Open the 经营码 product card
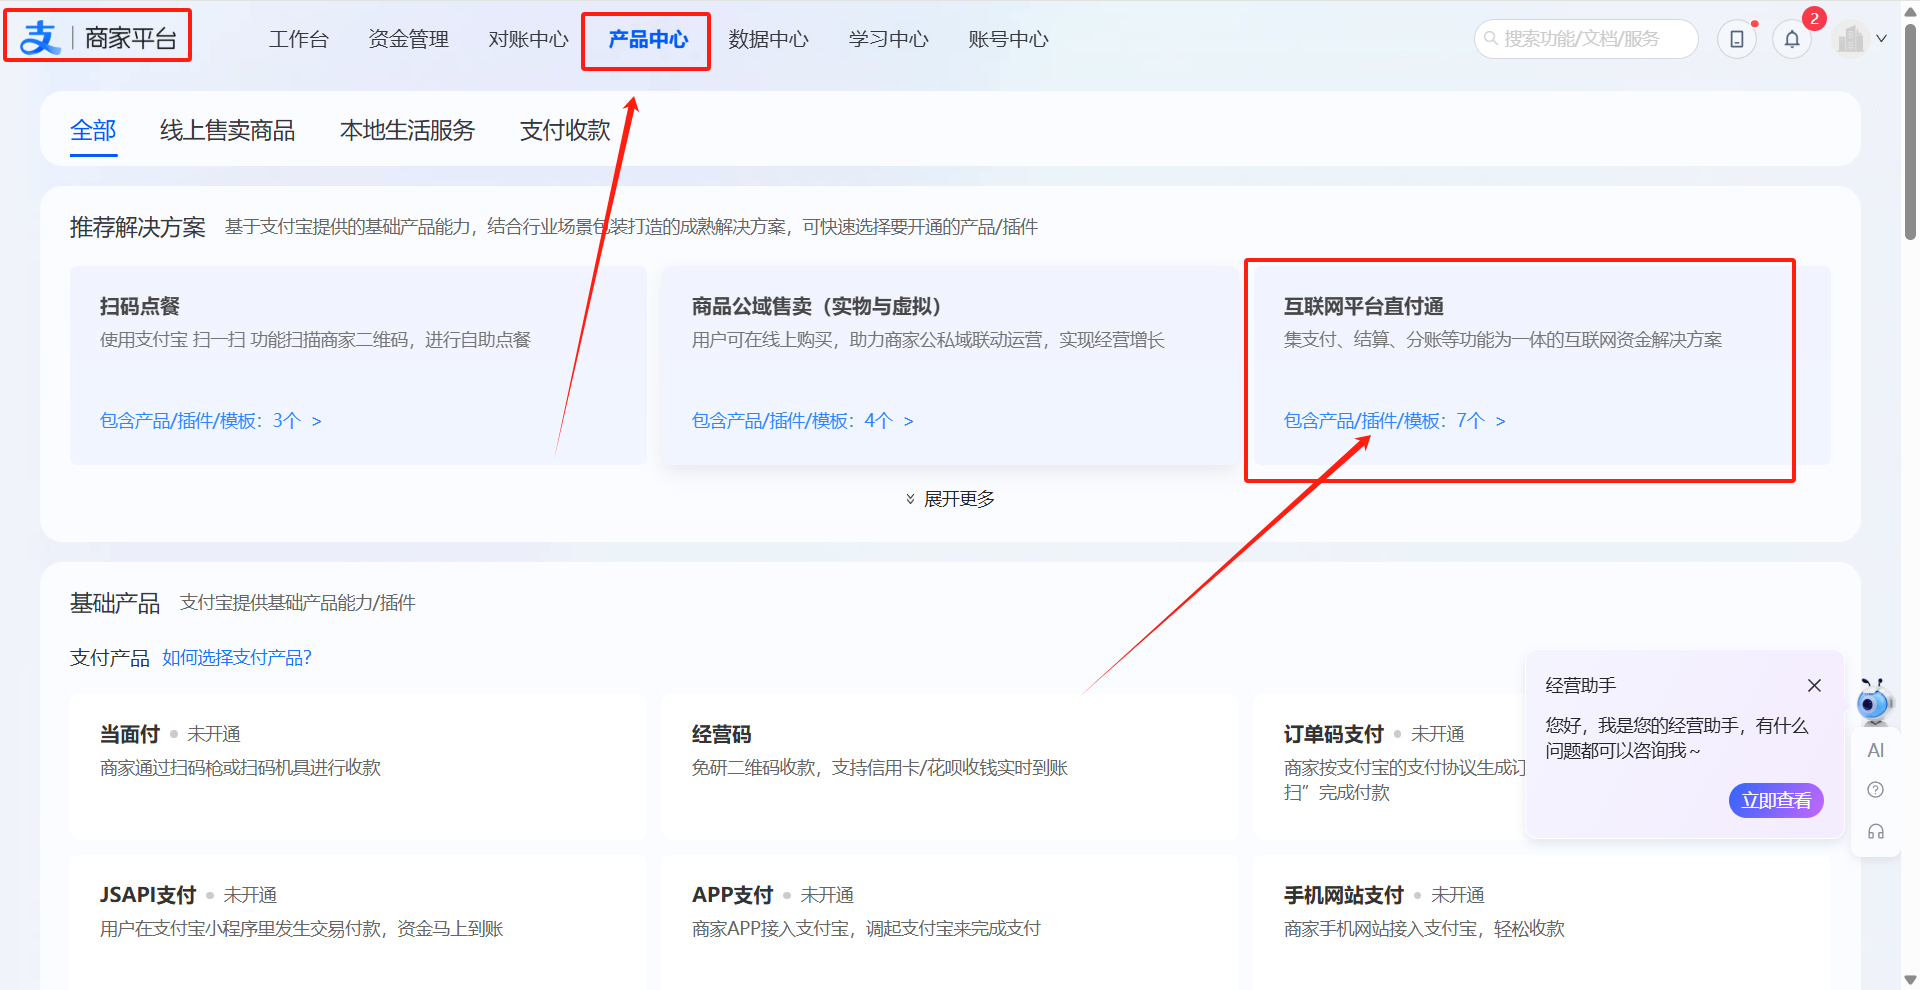Image resolution: width=1920 pixels, height=990 pixels. point(950,766)
